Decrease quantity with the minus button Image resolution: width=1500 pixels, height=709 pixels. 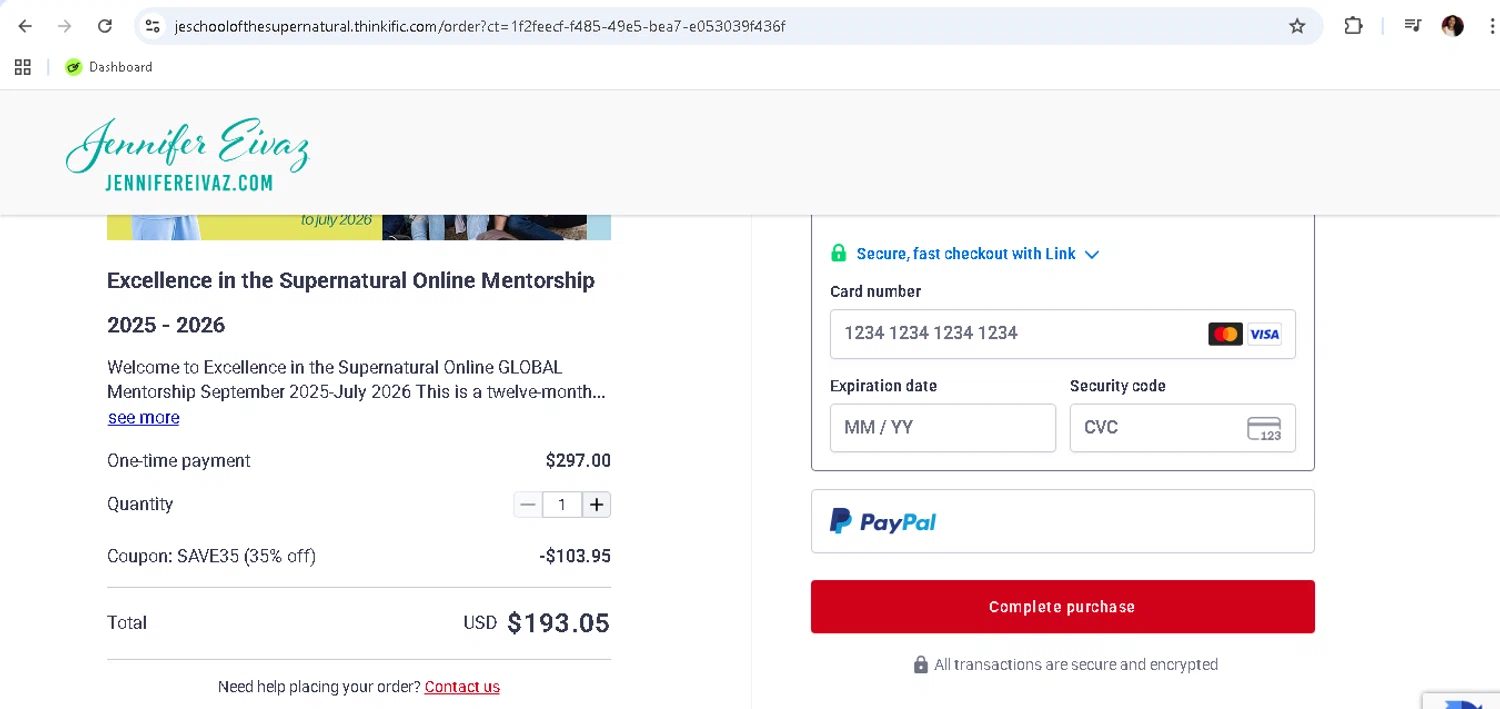click(x=528, y=505)
